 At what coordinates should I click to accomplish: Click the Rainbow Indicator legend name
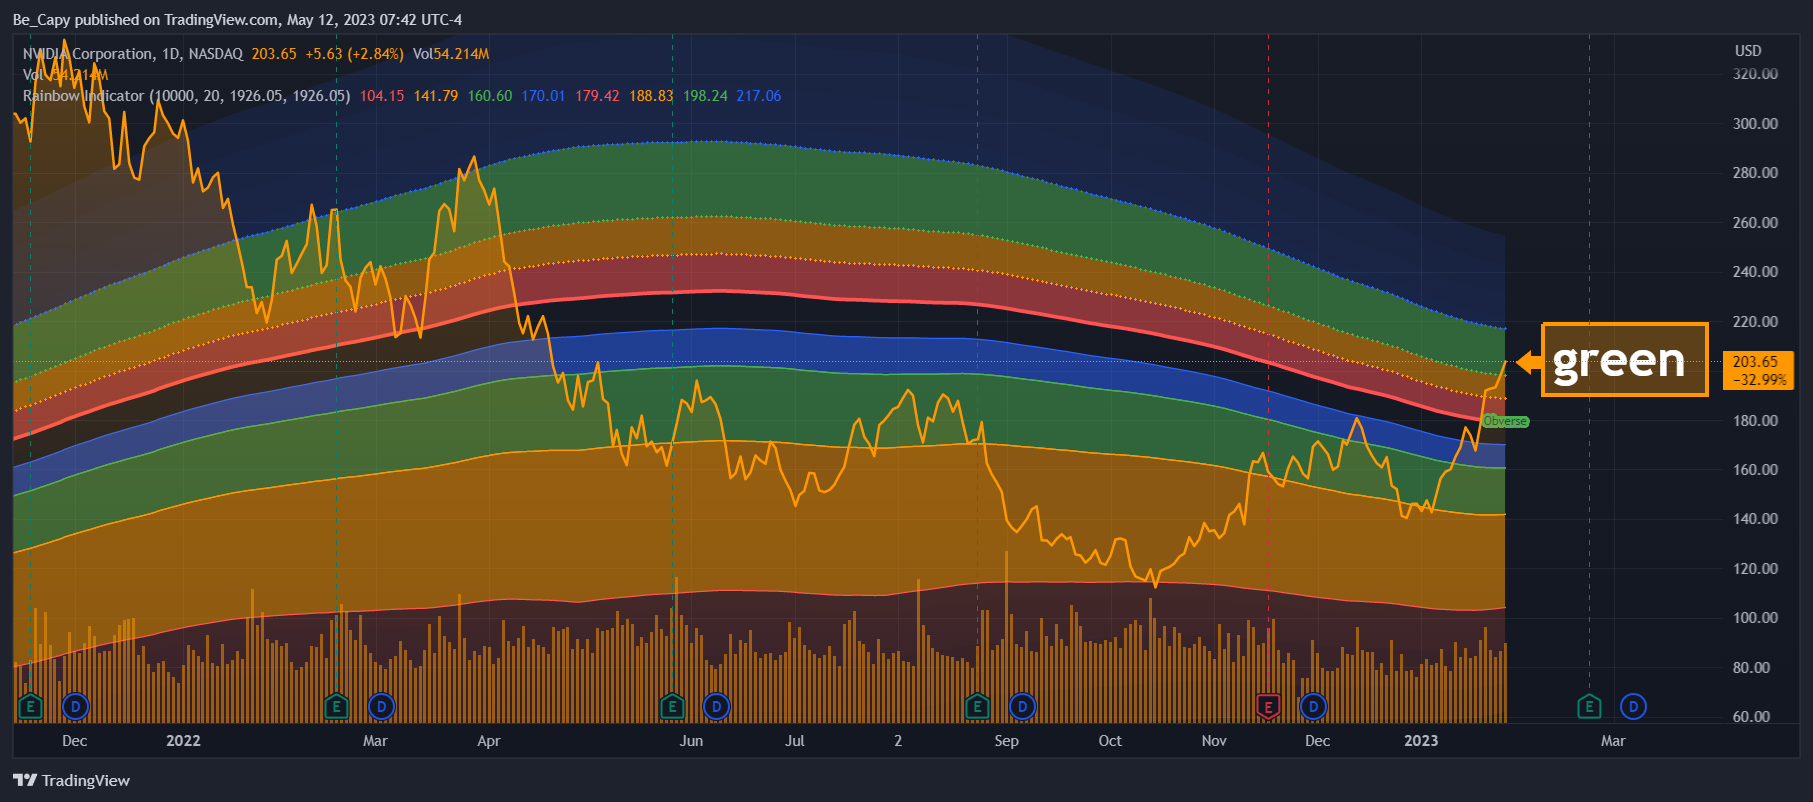point(84,96)
